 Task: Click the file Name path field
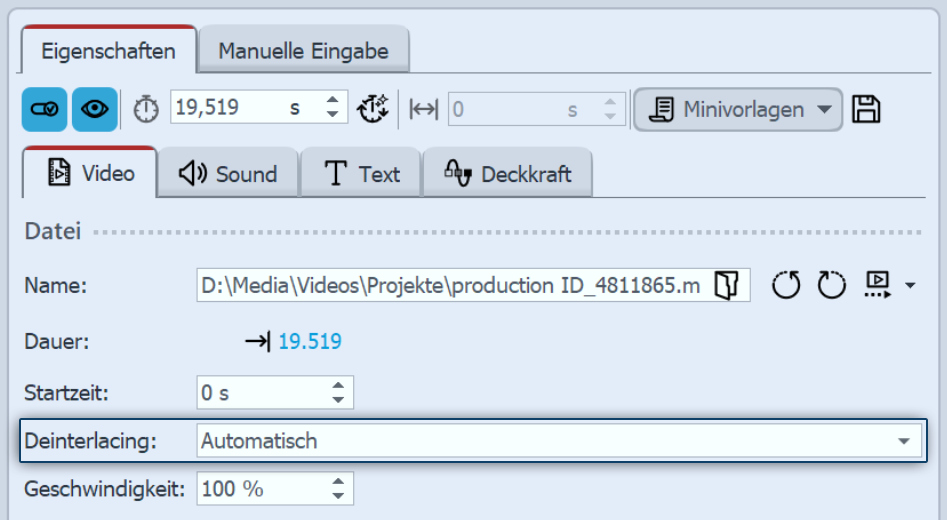tap(450, 286)
